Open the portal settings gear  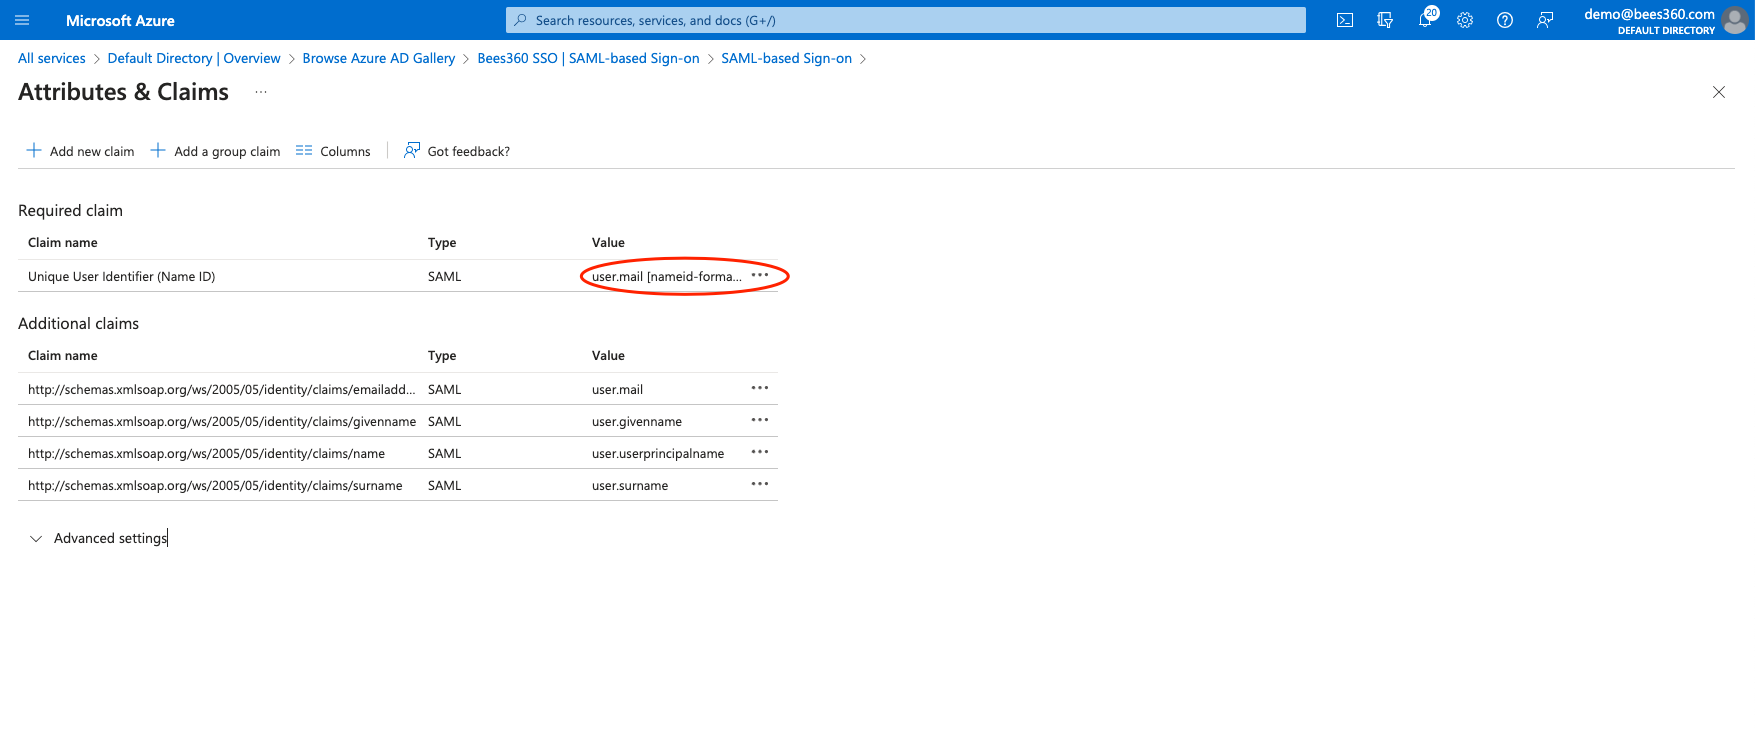(1465, 20)
